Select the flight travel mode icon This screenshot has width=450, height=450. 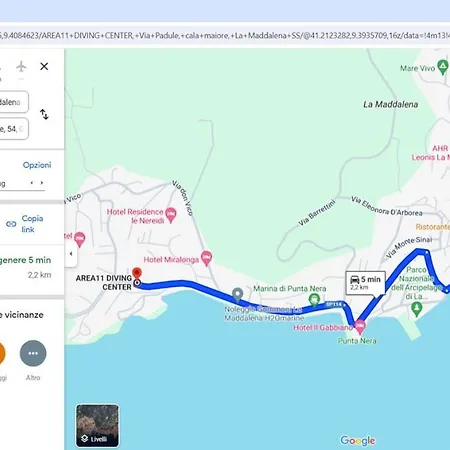[21, 67]
